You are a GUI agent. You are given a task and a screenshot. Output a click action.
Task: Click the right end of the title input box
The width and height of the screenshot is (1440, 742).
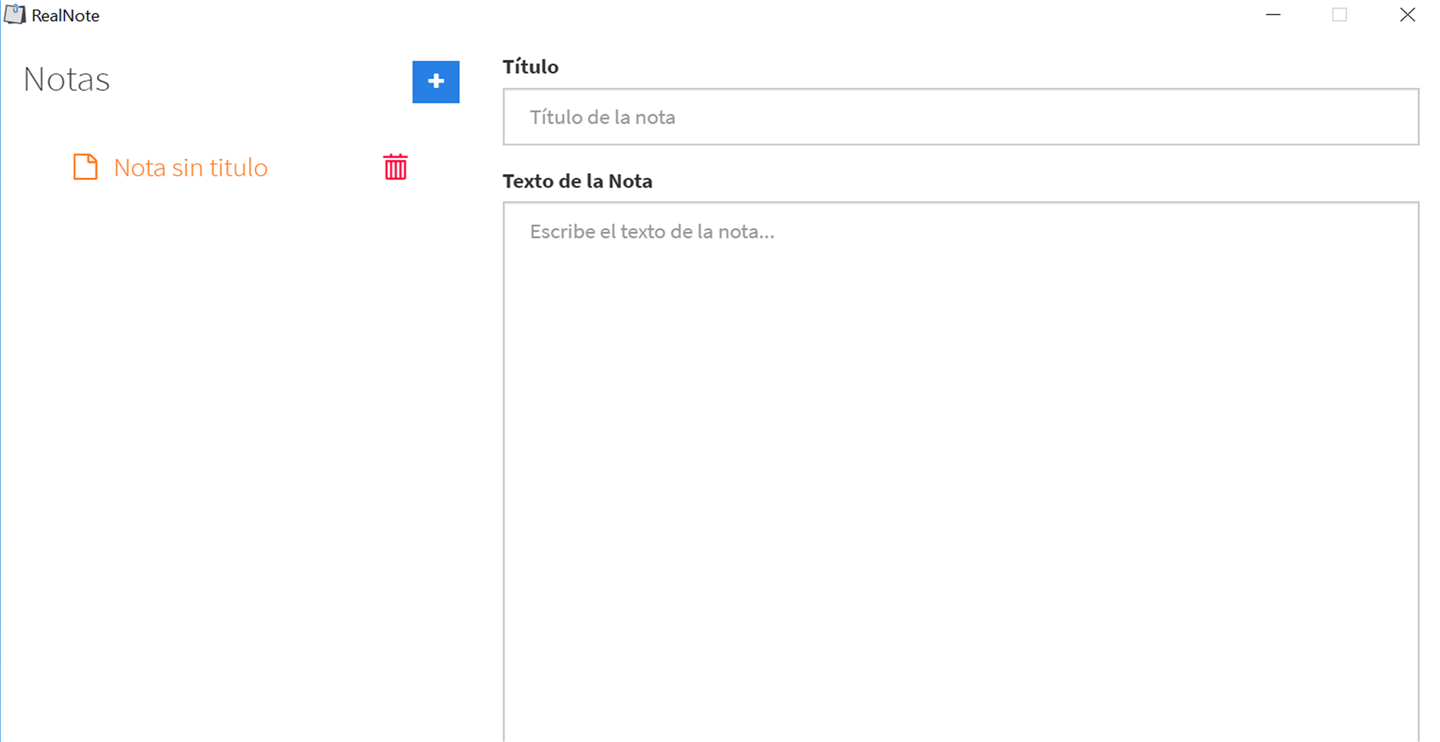tap(1380, 117)
